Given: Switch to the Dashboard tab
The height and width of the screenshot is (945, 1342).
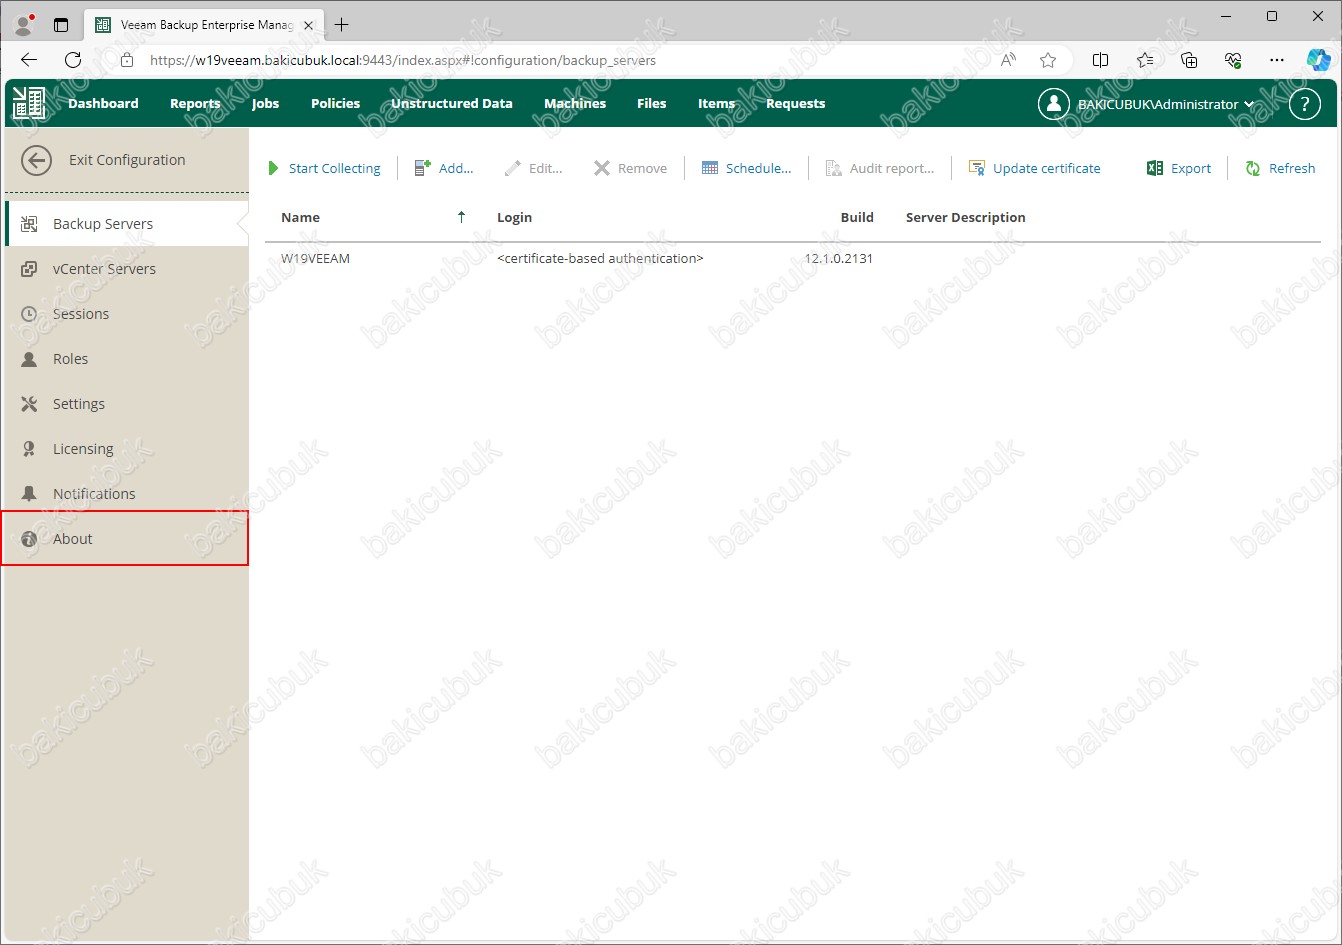Looking at the screenshot, I should coord(103,104).
